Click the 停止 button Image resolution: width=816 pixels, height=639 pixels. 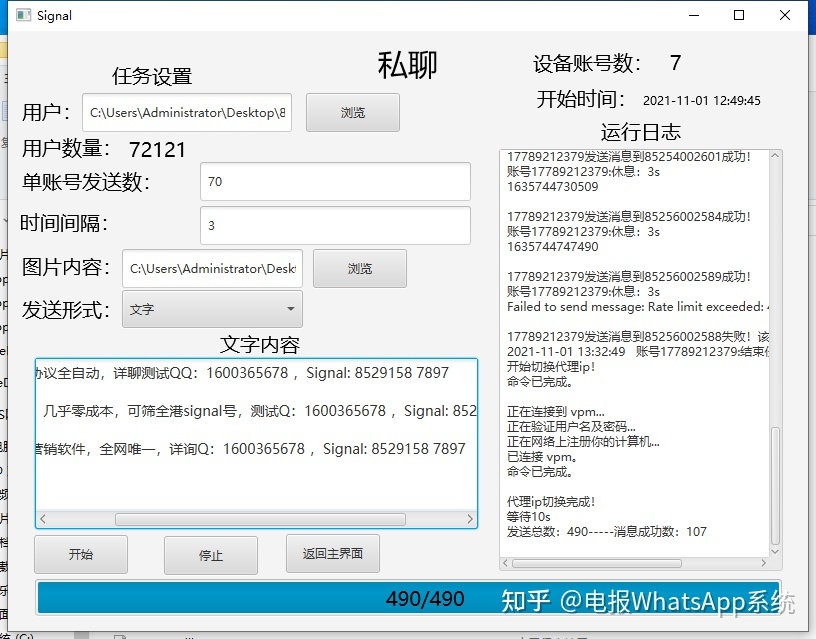pyautogui.click(x=211, y=555)
